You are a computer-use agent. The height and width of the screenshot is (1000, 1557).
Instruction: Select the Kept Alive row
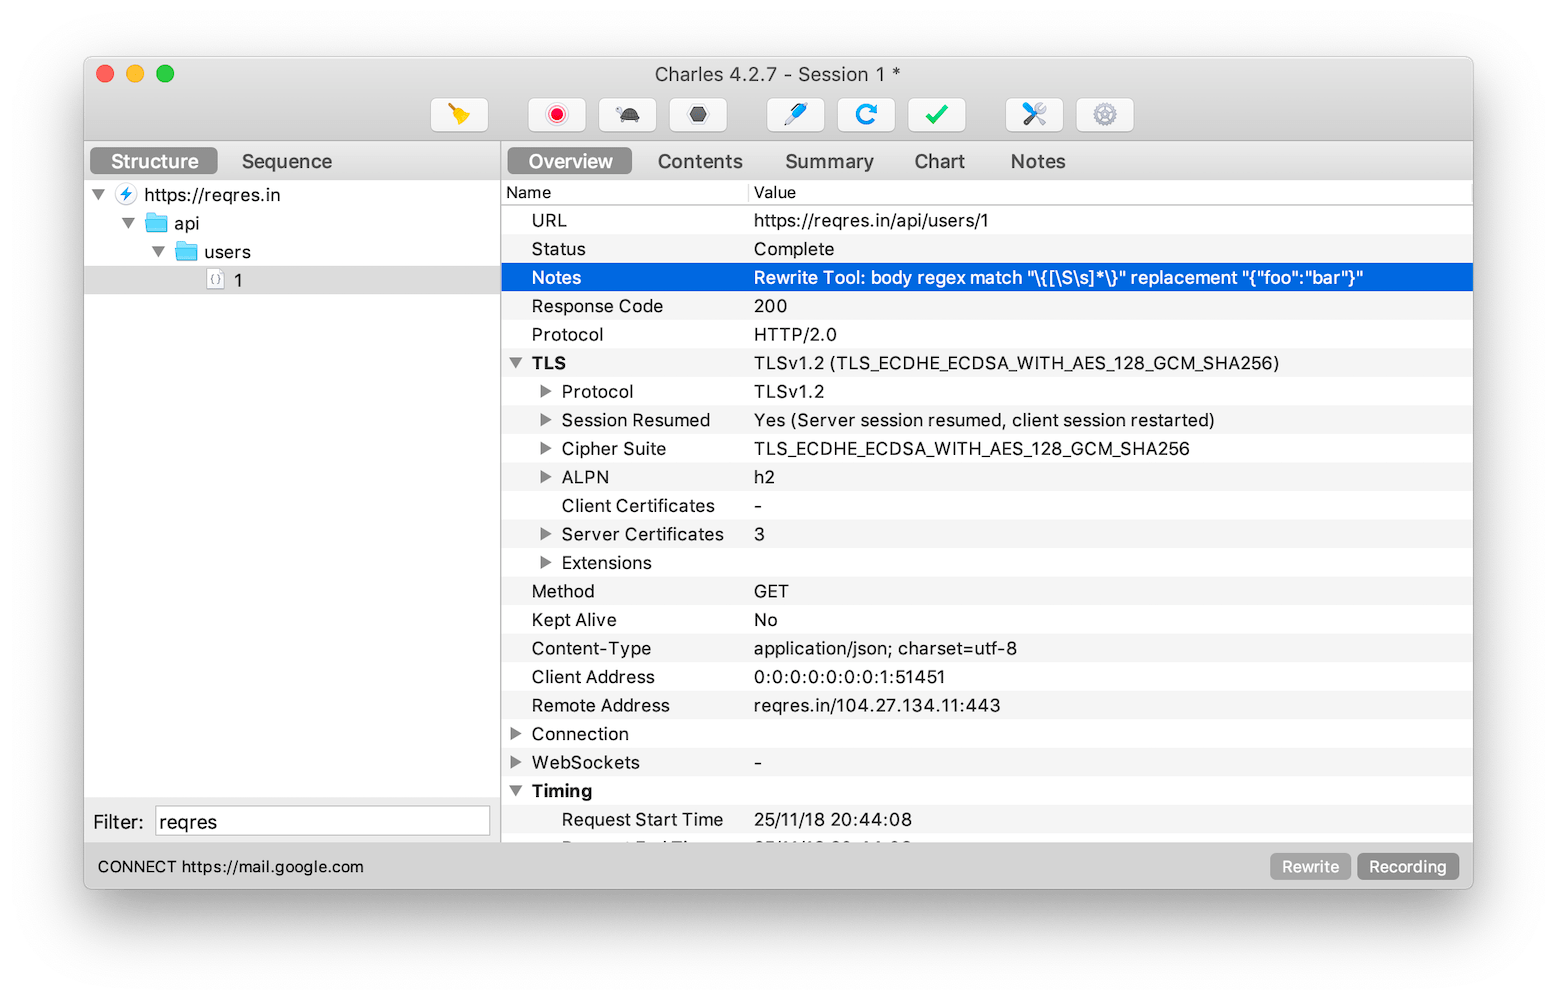coord(987,620)
